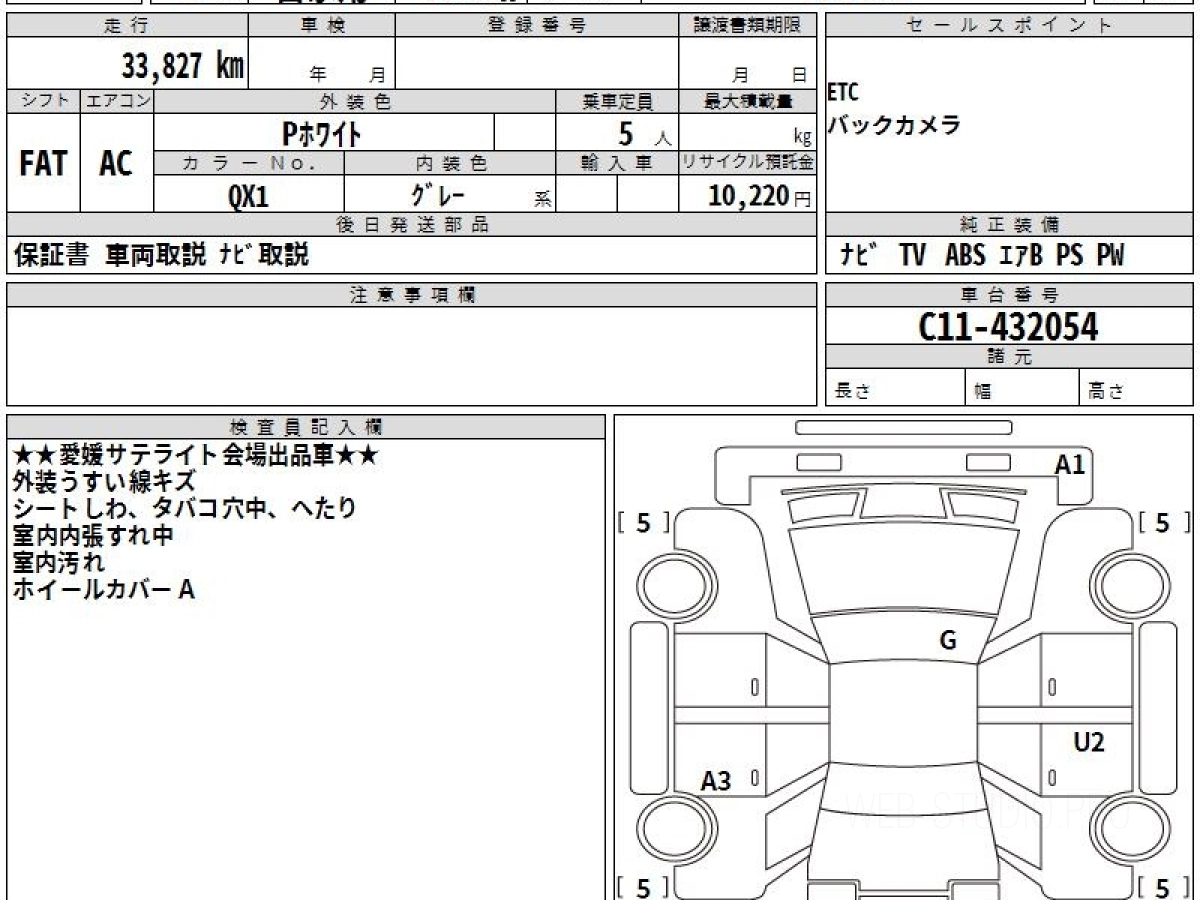
Task: Select the QX1 color code
Action: 249,195
